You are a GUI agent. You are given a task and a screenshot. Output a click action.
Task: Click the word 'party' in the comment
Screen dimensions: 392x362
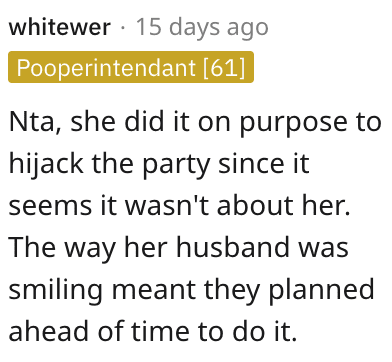176,165
